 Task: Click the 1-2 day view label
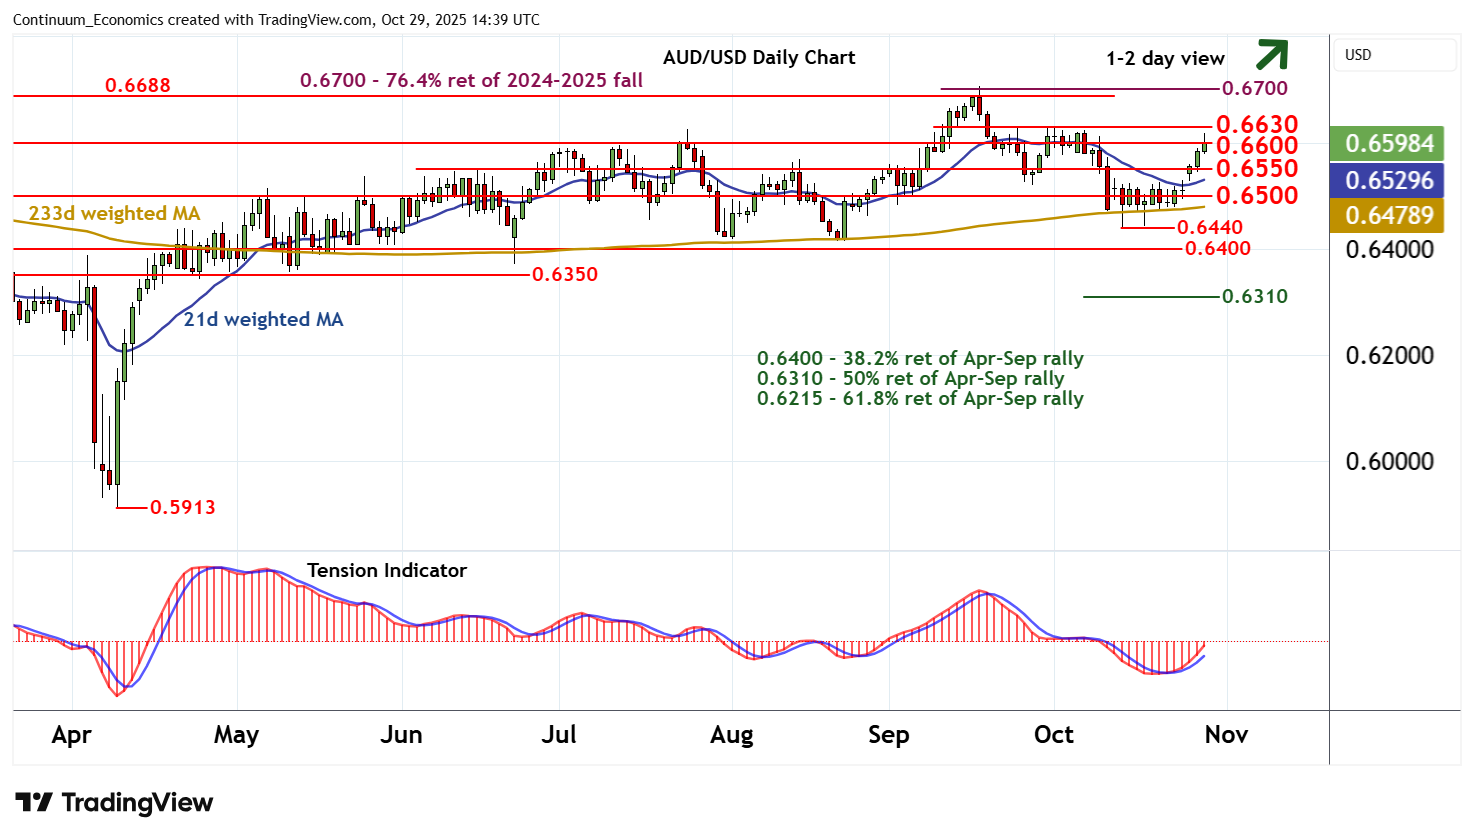click(x=1165, y=59)
